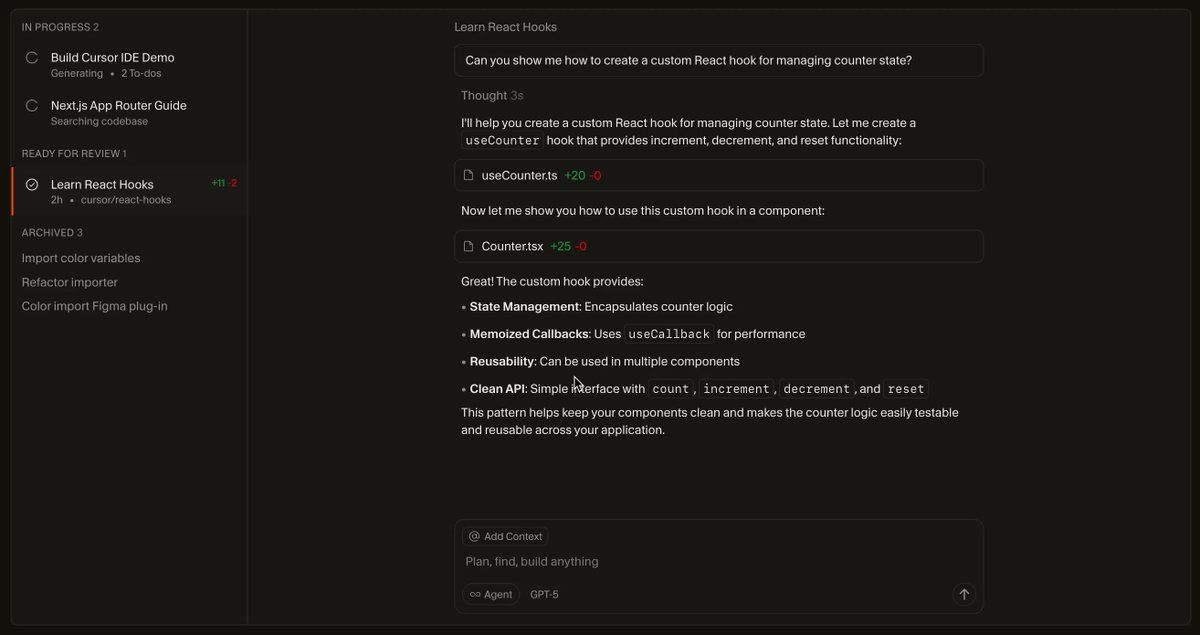Click the Build Cursor IDE Demo spinner icon
Image resolution: width=1200 pixels, height=635 pixels.
[x=32, y=58]
